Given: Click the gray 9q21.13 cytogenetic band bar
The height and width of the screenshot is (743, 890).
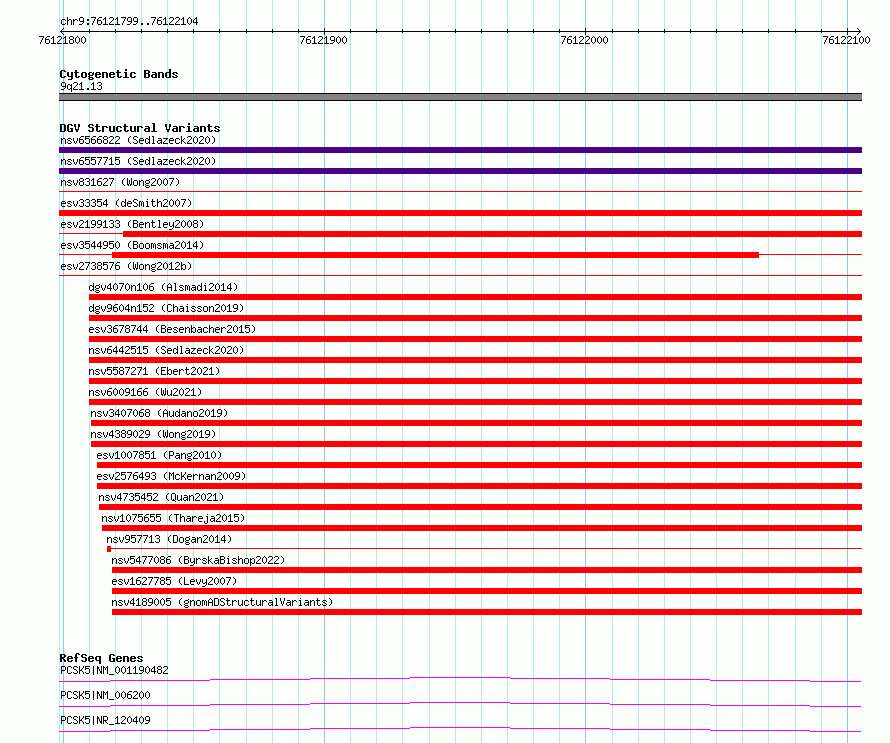Looking at the screenshot, I should [x=460, y=97].
